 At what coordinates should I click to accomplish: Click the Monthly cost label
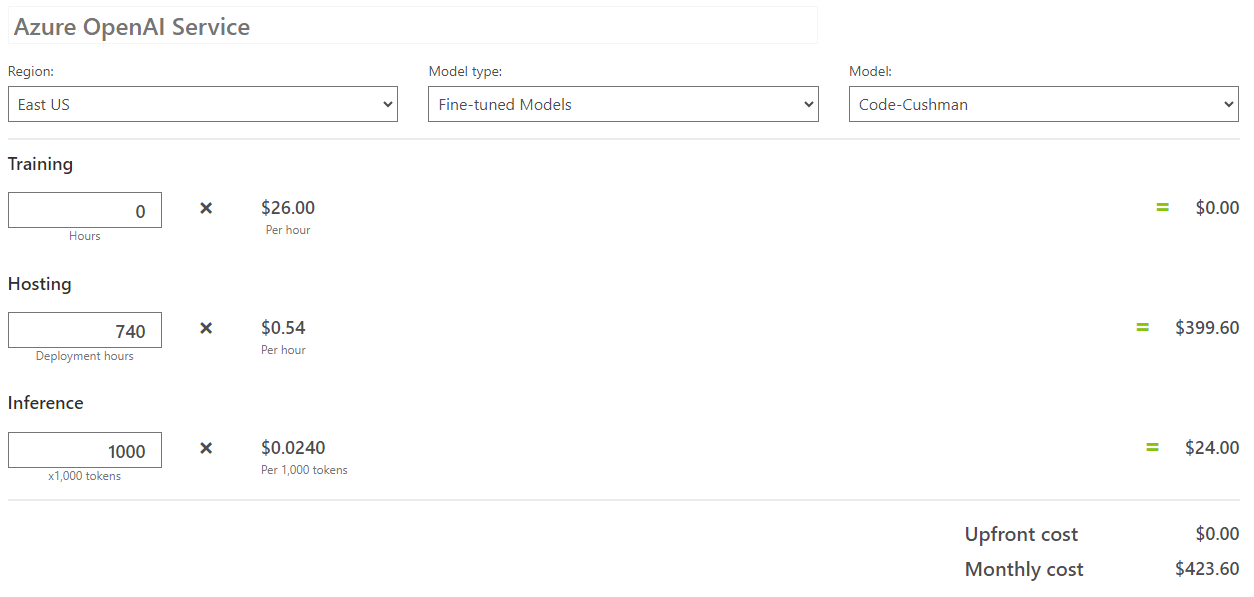pos(1024,569)
